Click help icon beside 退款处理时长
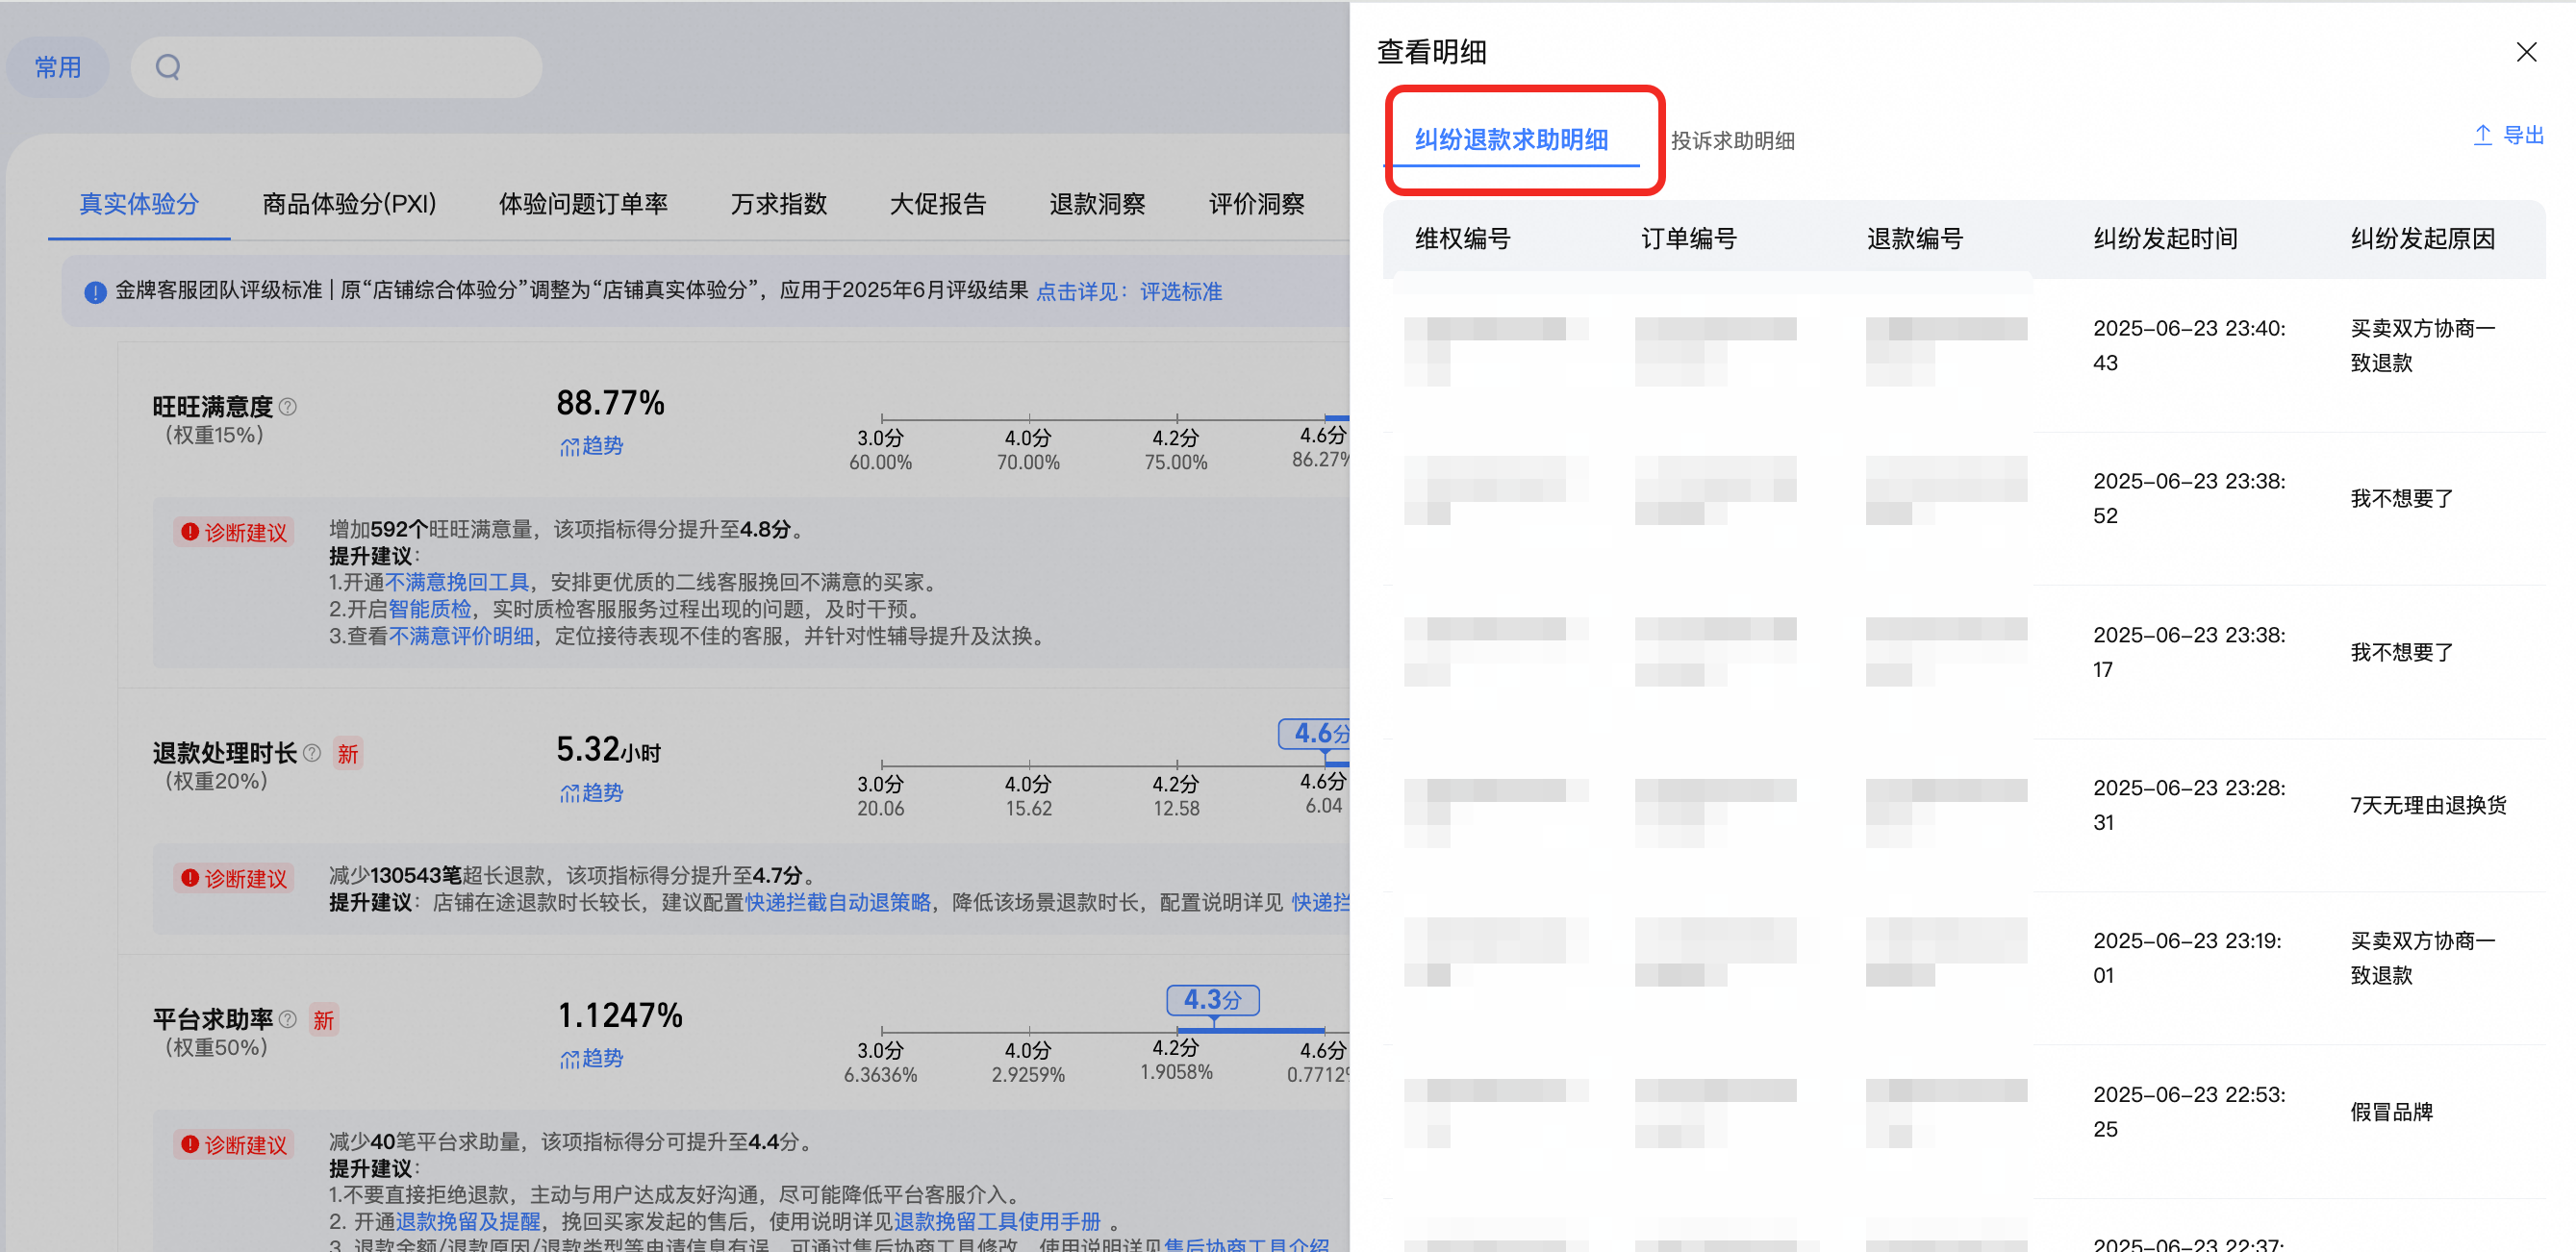The height and width of the screenshot is (1252, 2576). [312, 752]
